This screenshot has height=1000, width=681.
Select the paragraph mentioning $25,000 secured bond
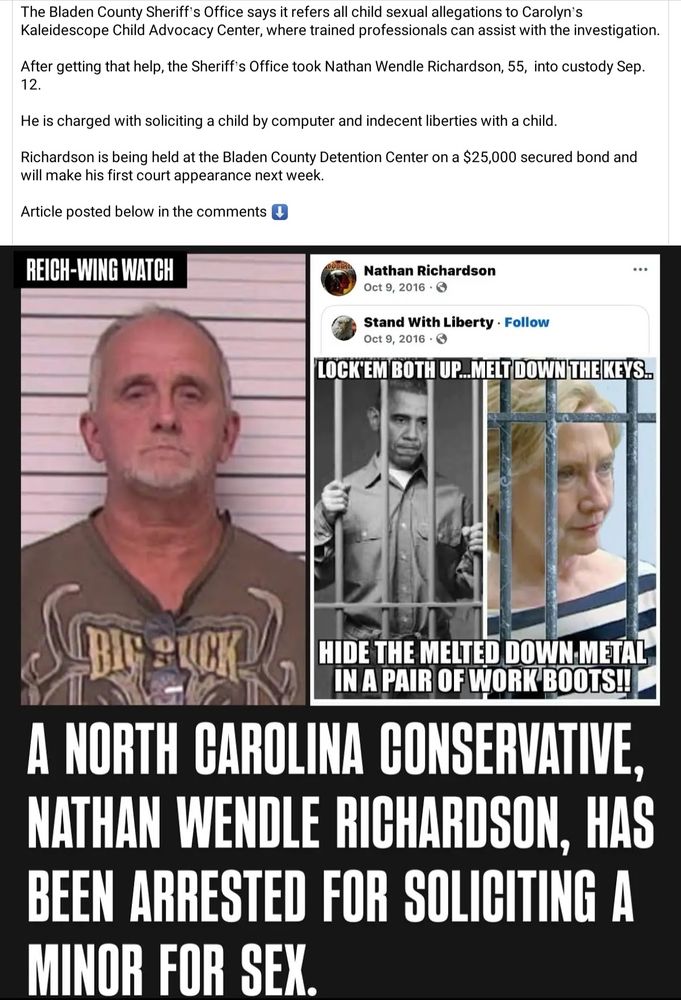point(328,166)
